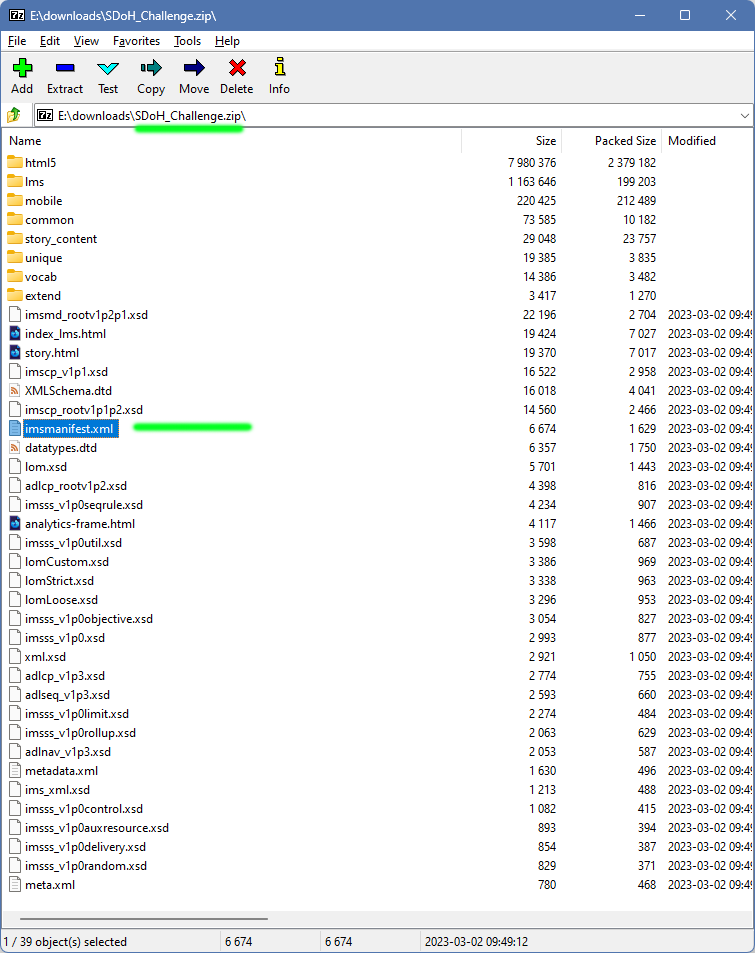Click the Extract toolbar icon
Screen dimensions: 755x953
coord(64,67)
